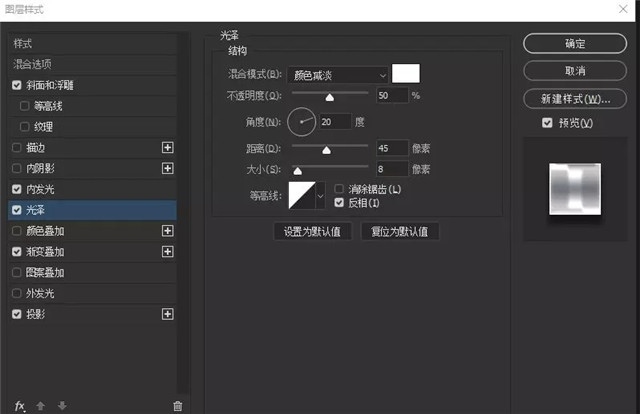Select the 外发光 effect label
The image size is (640, 414).
click(x=40, y=293)
